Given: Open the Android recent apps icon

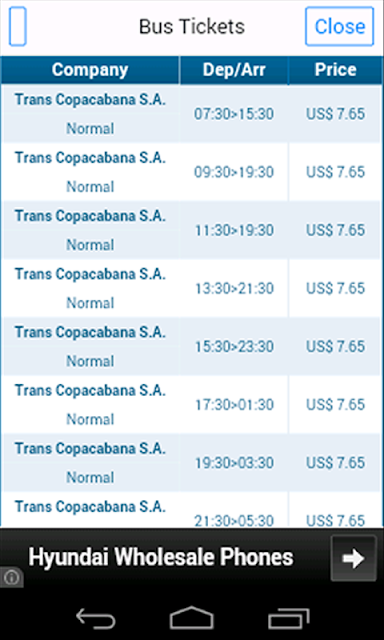Looking at the screenshot, I should (288, 618).
